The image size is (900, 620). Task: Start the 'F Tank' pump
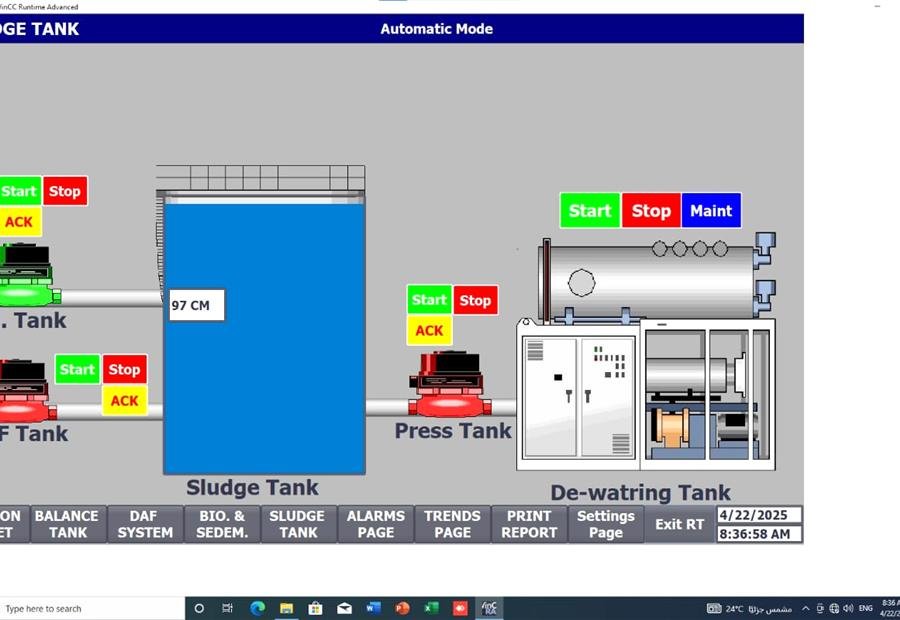pos(77,369)
